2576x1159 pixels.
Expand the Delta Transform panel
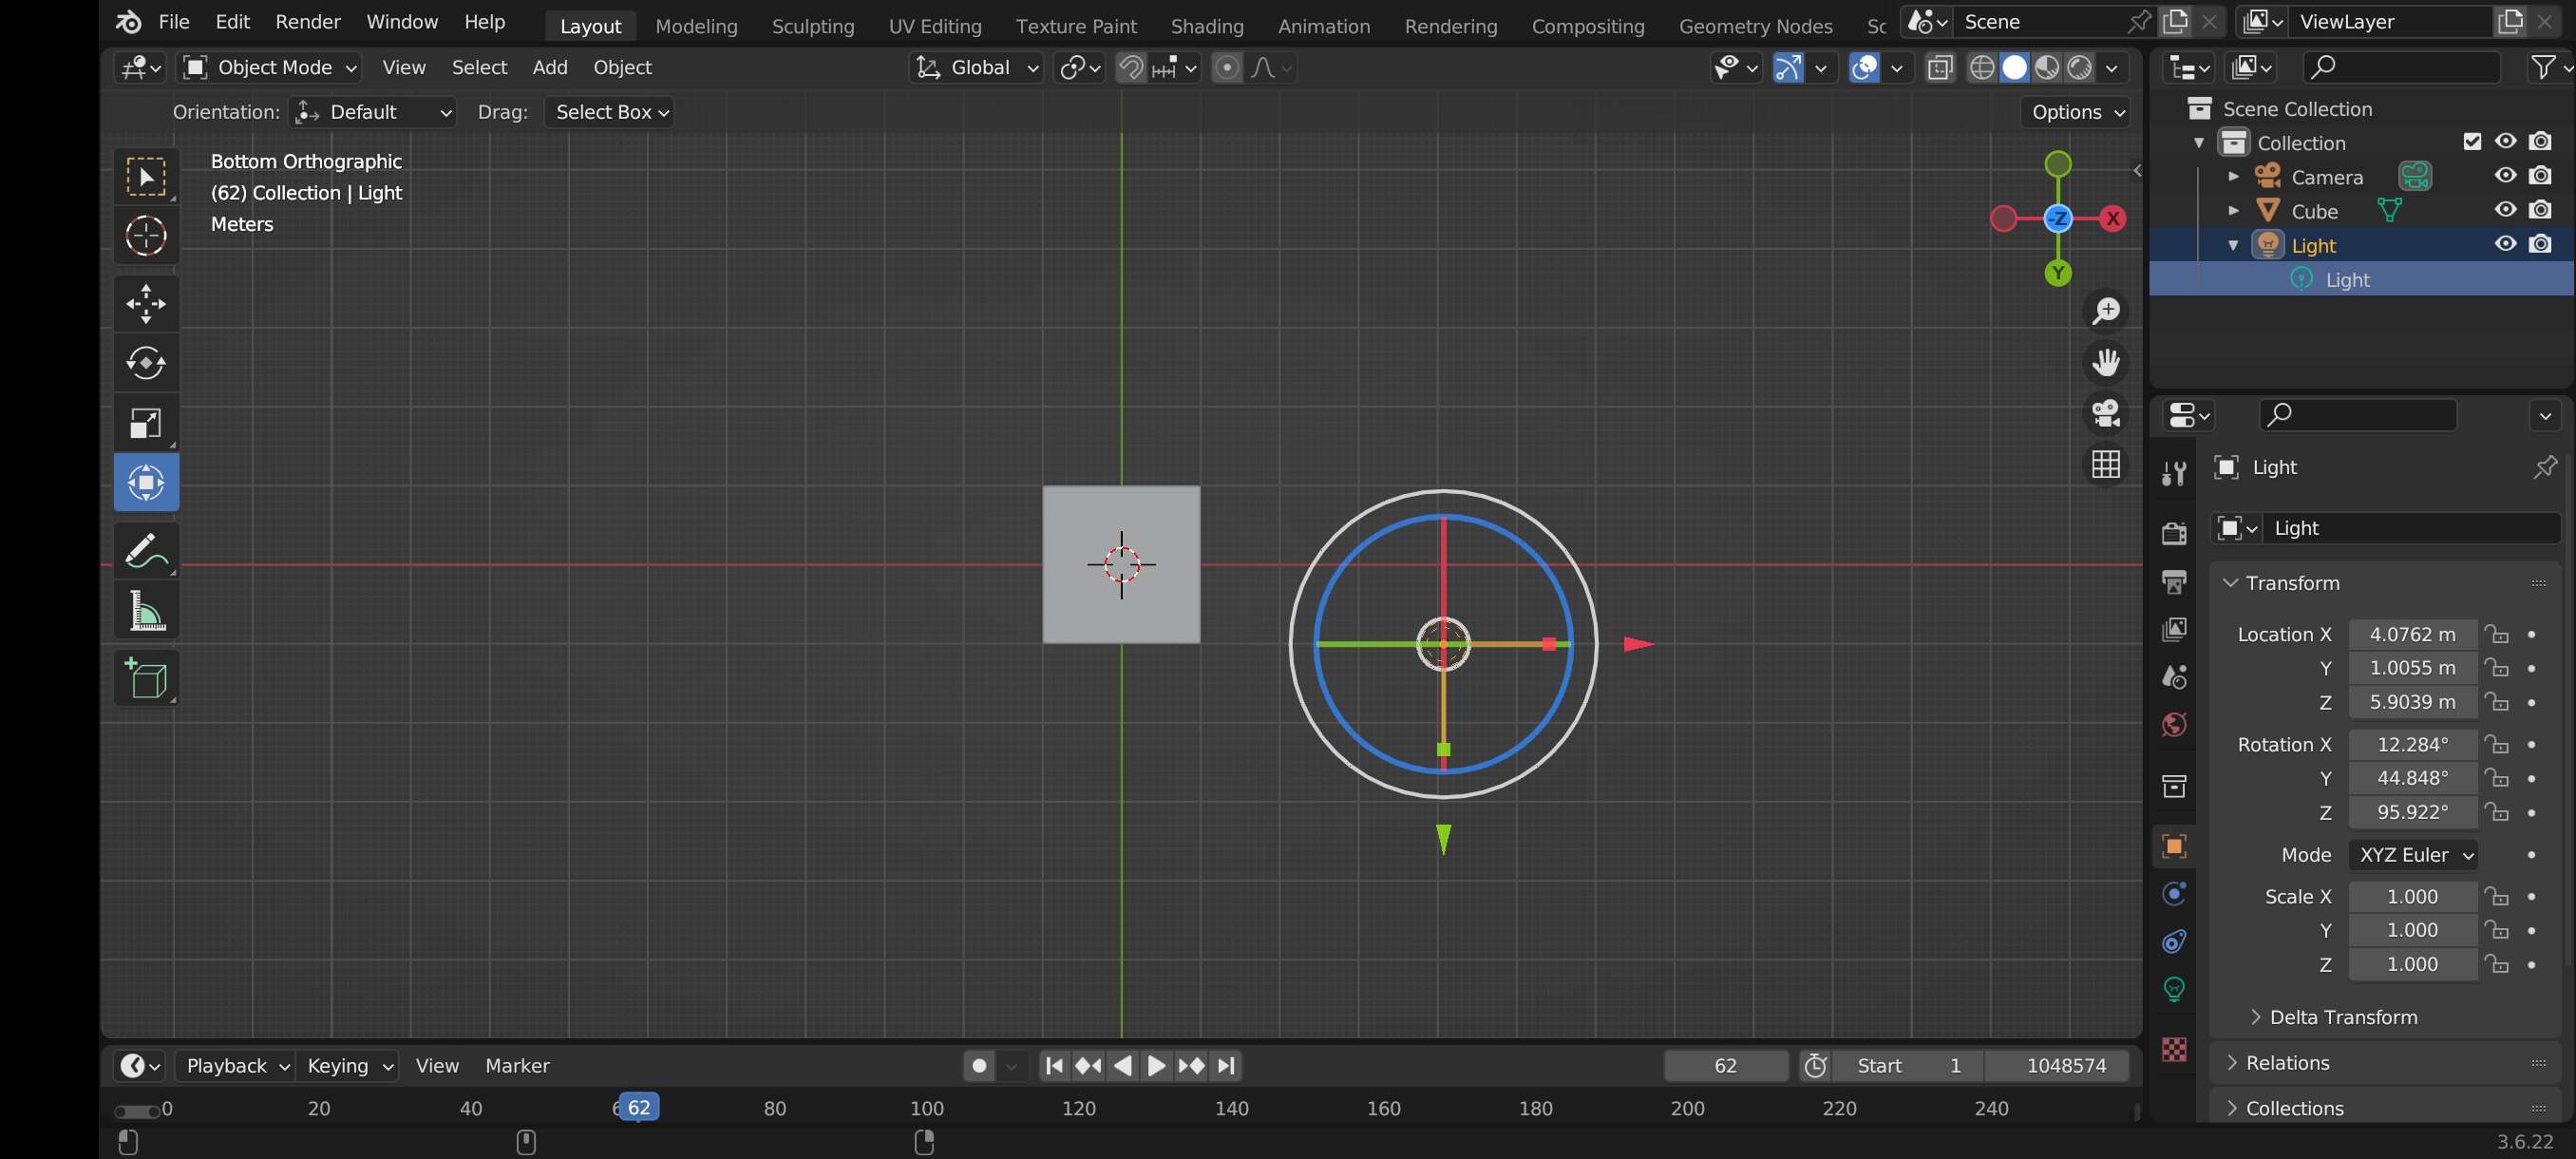click(2343, 1017)
